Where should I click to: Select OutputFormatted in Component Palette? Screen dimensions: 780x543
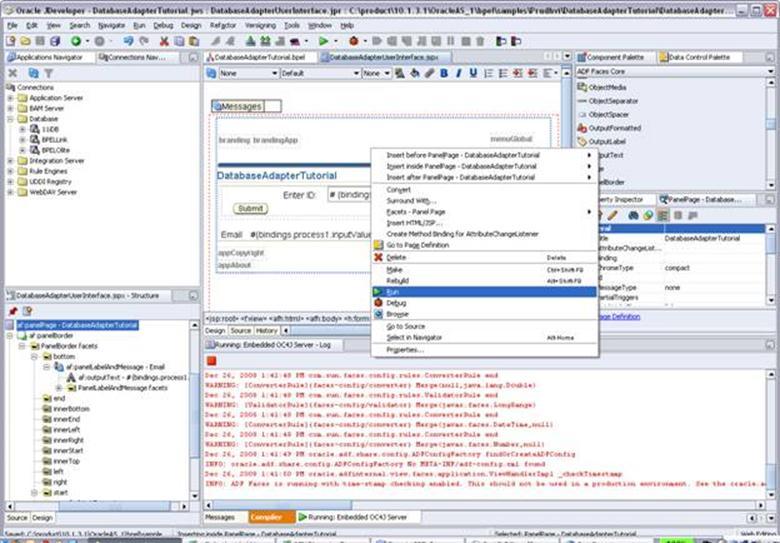pyautogui.click(x=614, y=128)
